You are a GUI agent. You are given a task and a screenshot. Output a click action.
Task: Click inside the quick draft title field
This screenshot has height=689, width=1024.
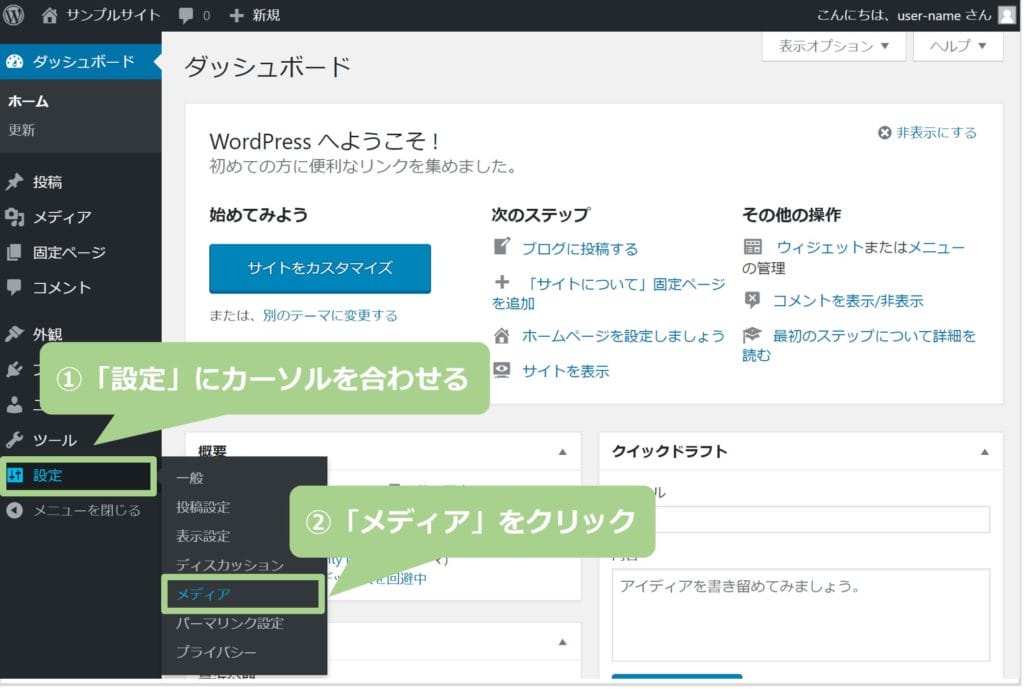801,520
